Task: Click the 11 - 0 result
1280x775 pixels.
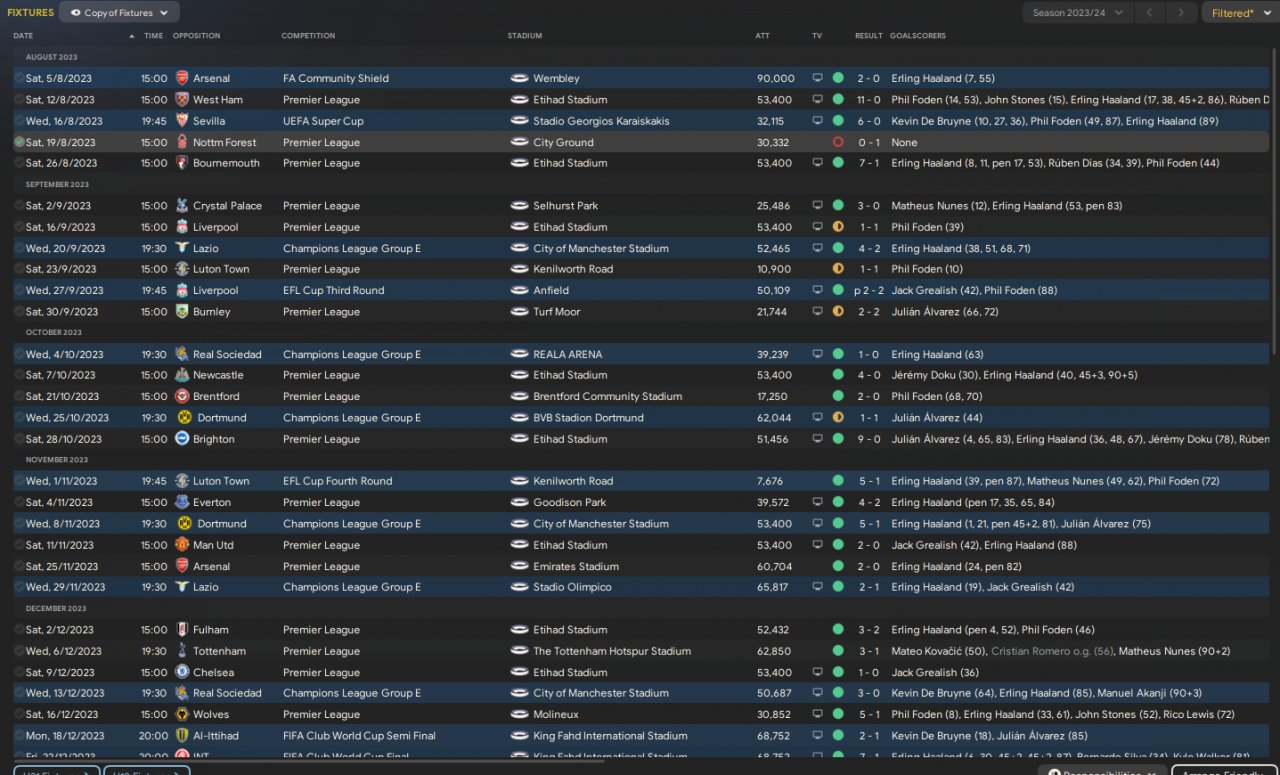Action: (x=868, y=100)
